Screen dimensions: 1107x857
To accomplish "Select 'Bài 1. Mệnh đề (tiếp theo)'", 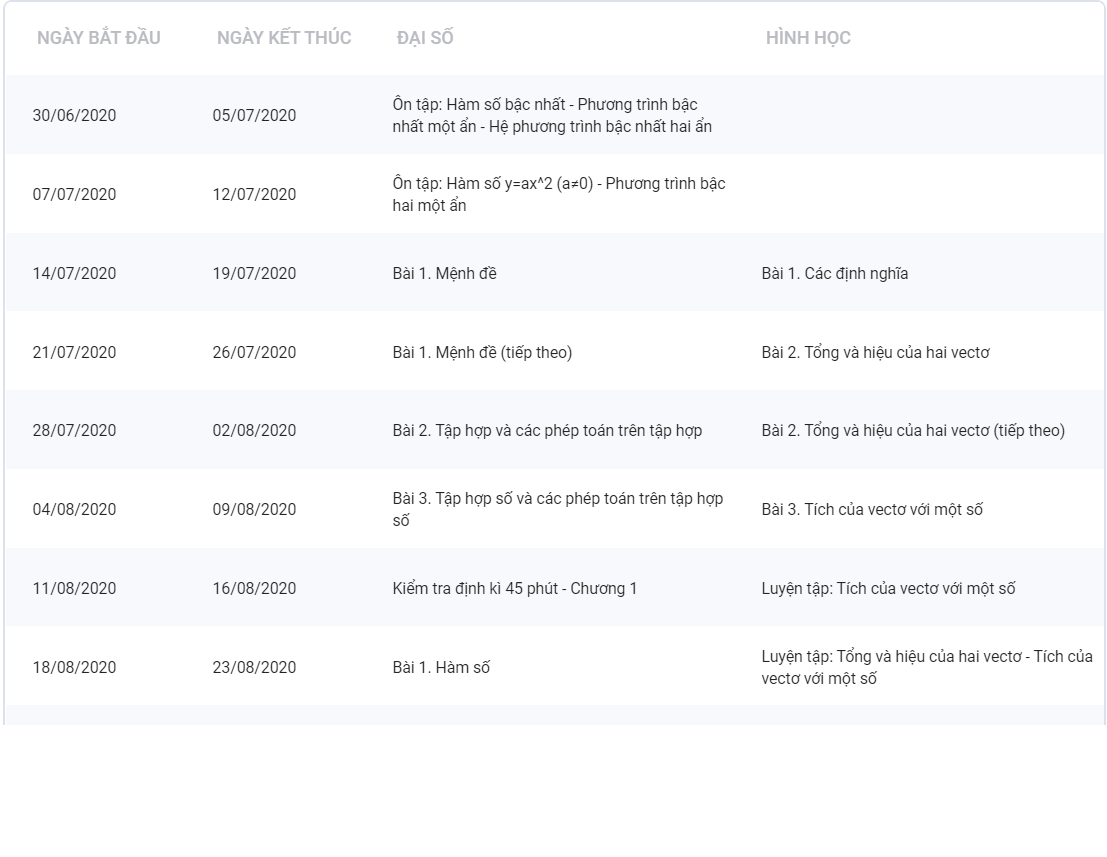I will 482,352.
